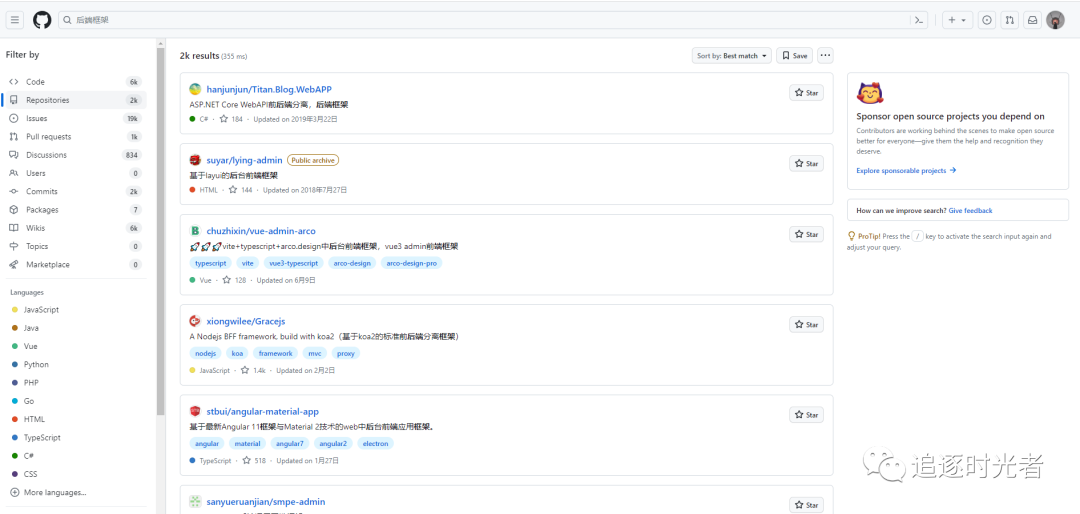The height and width of the screenshot is (514, 1080).
Task: Open suyar/lying-admin repository
Action: [x=245, y=161]
